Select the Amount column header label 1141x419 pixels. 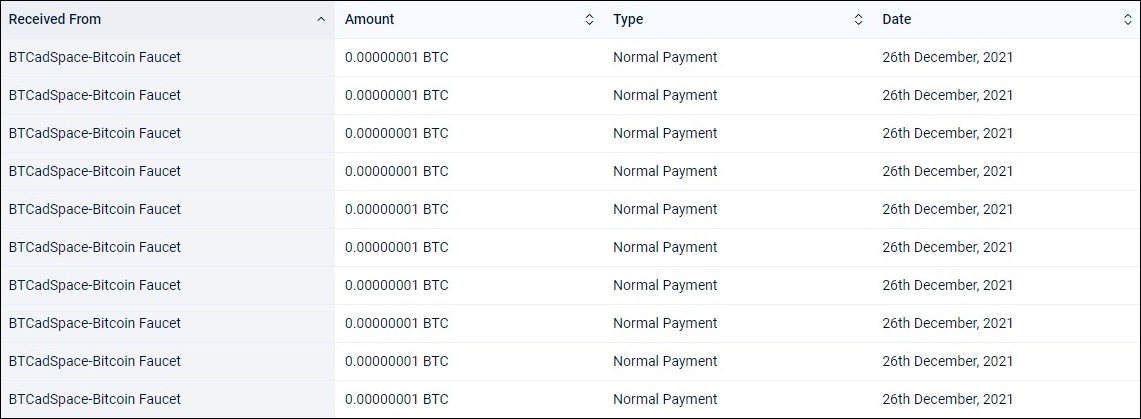(370, 20)
